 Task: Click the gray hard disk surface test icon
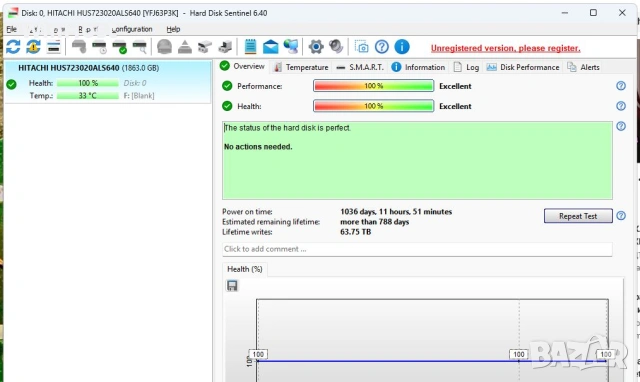[x=79, y=47]
